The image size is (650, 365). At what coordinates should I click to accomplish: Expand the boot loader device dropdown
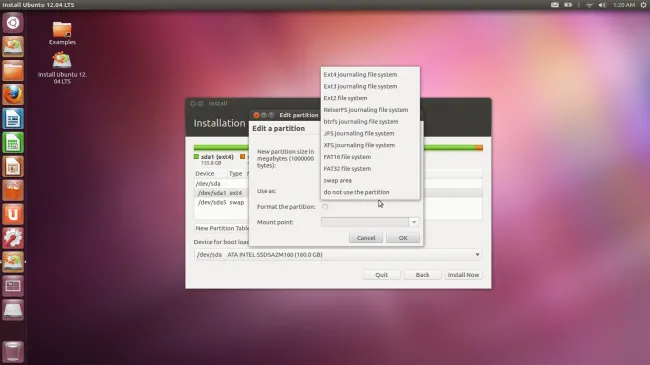[x=477, y=255]
